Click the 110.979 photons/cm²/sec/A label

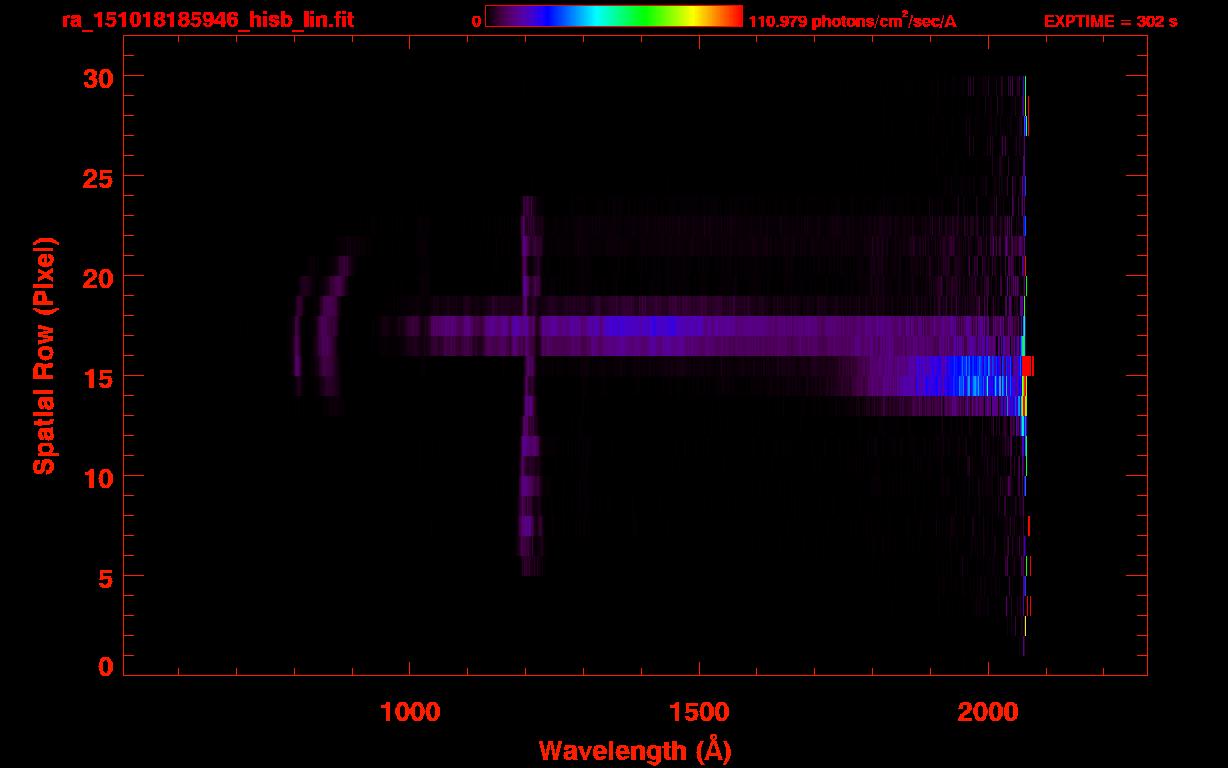pyautogui.click(x=852, y=20)
